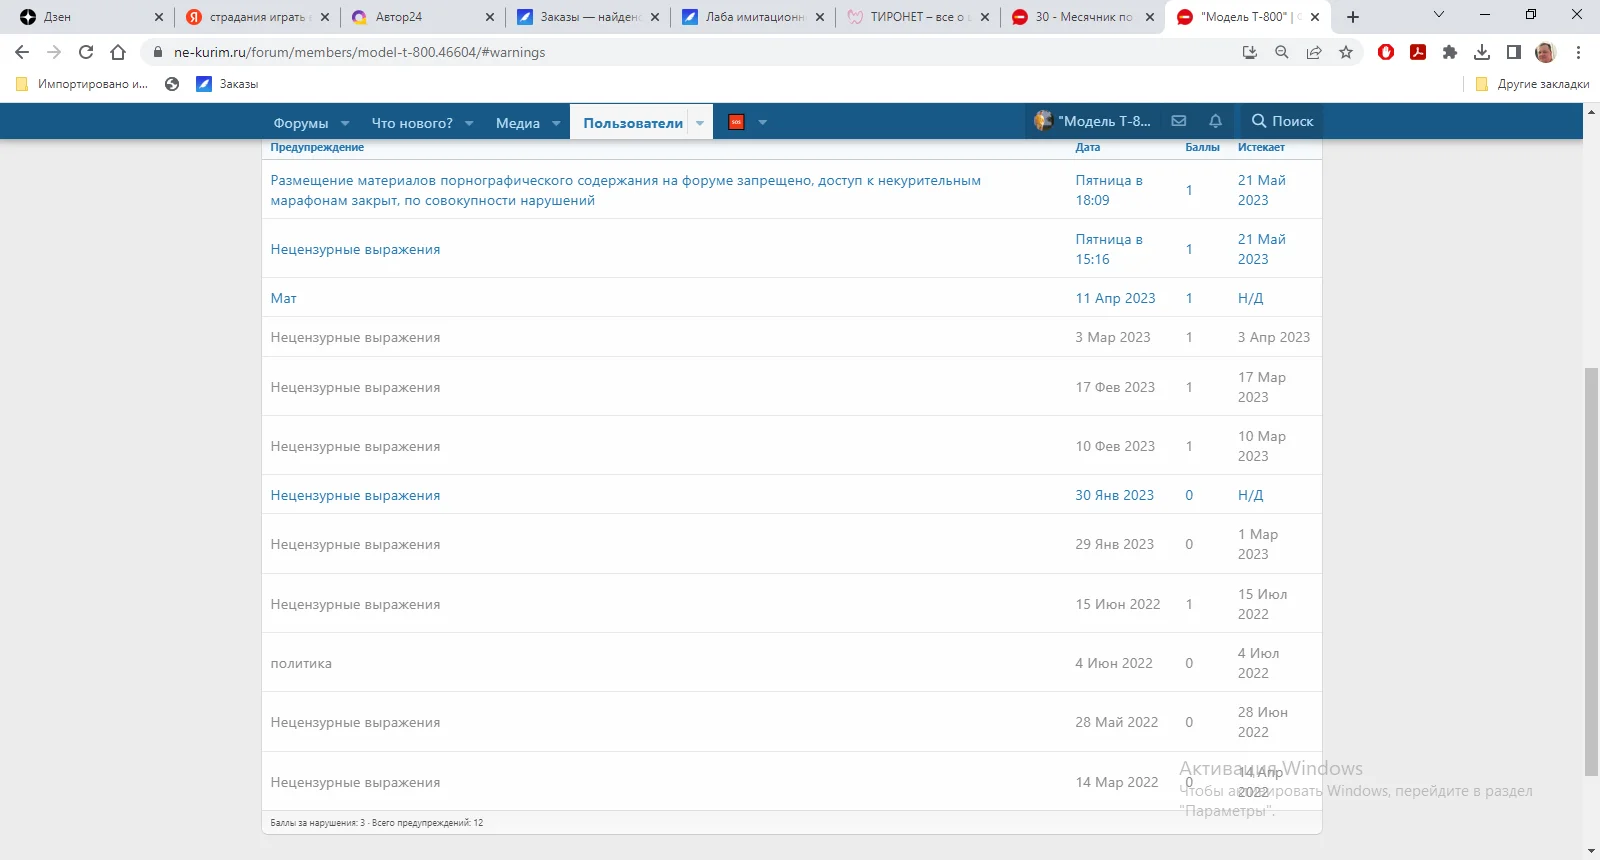
Task: Click the scrollbar up arrow
Action: tap(1591, 110)
